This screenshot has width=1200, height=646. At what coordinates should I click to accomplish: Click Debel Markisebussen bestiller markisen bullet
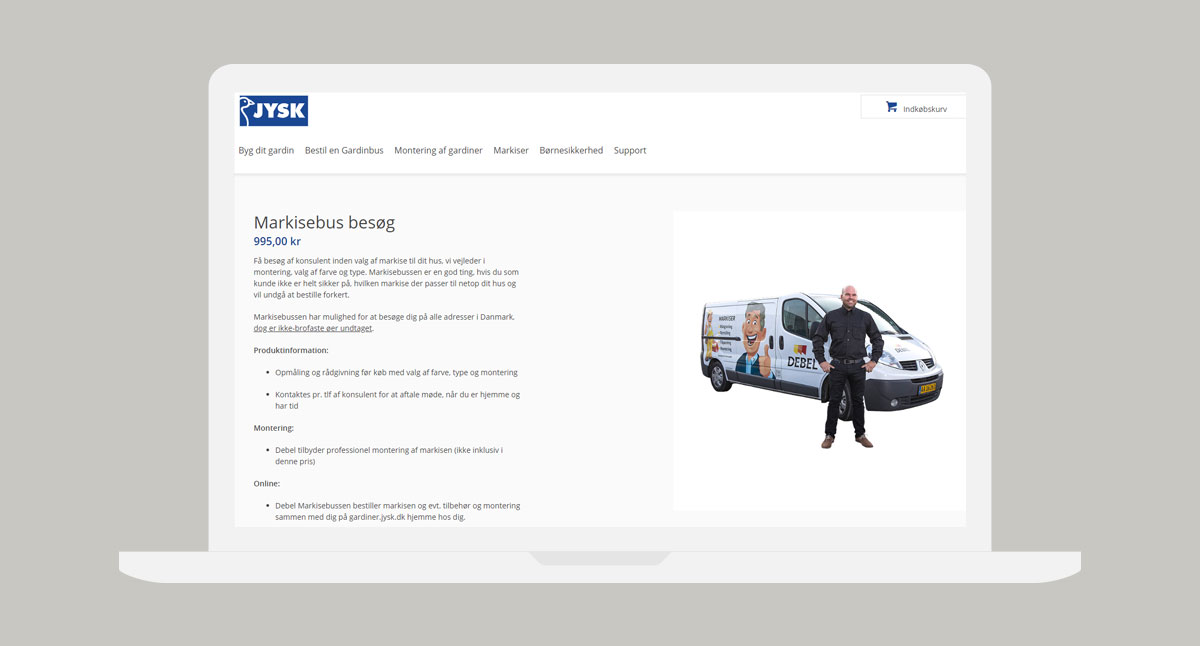click(x=398, y=512)
